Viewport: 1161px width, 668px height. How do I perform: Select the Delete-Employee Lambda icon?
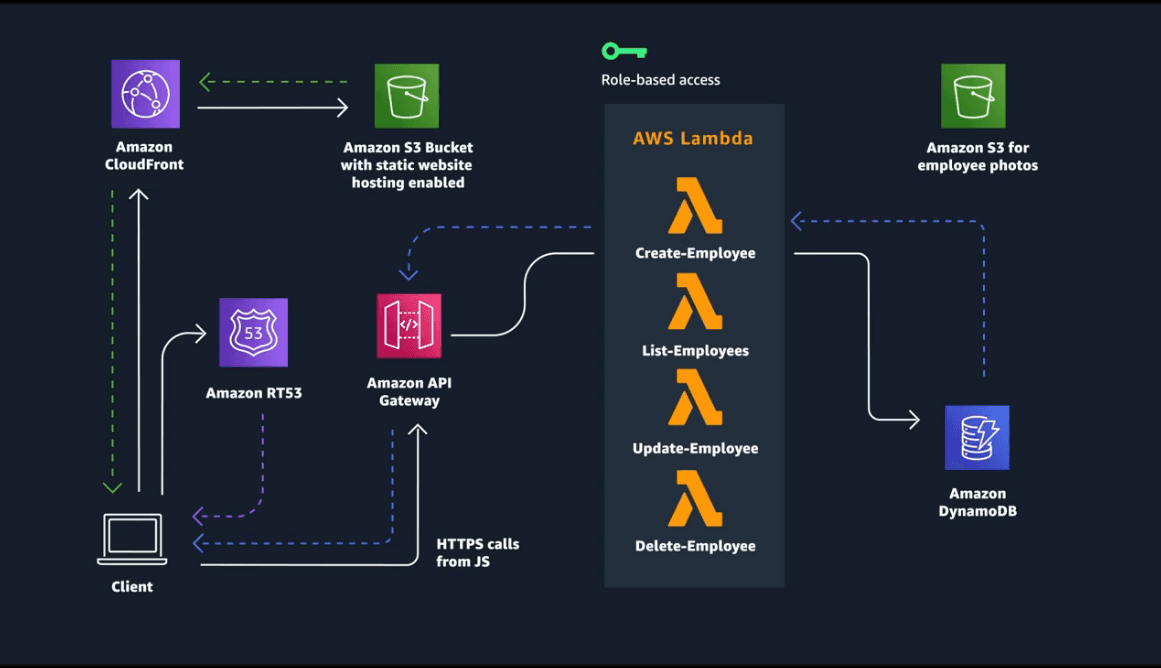coord(695,497)
